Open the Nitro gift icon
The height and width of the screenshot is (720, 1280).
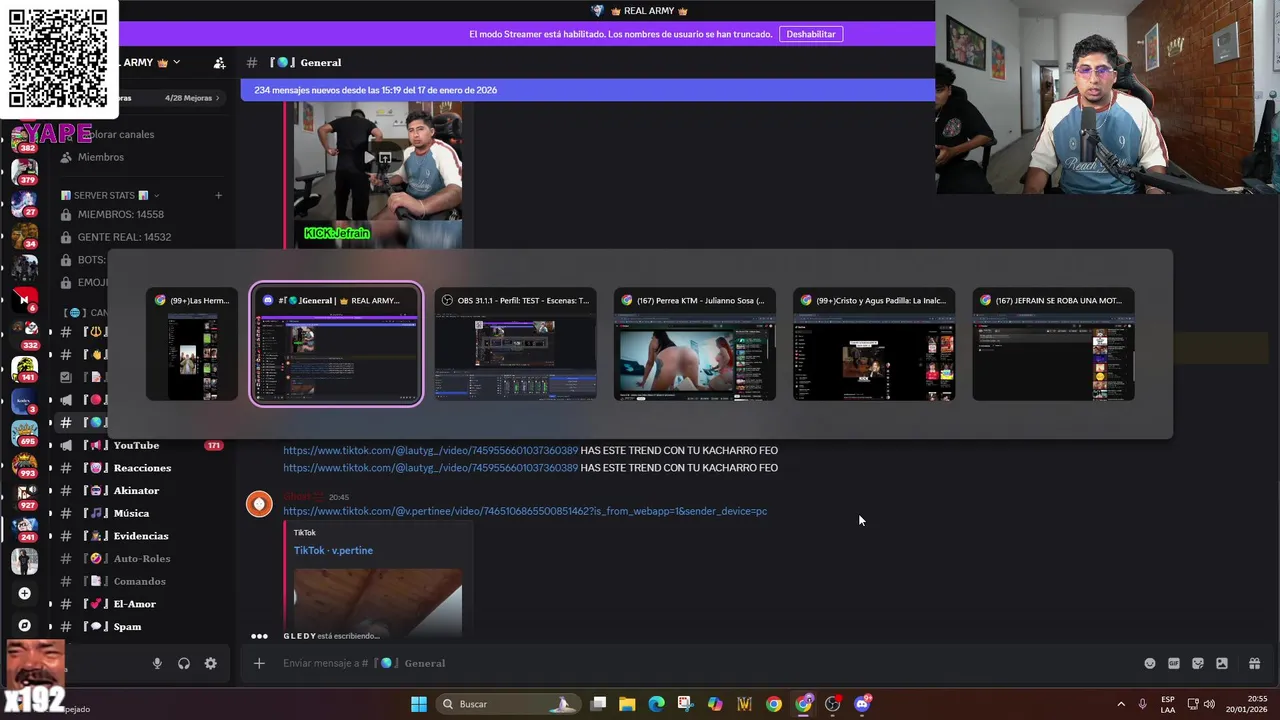pyautogui.click(x=1254, y=663)
